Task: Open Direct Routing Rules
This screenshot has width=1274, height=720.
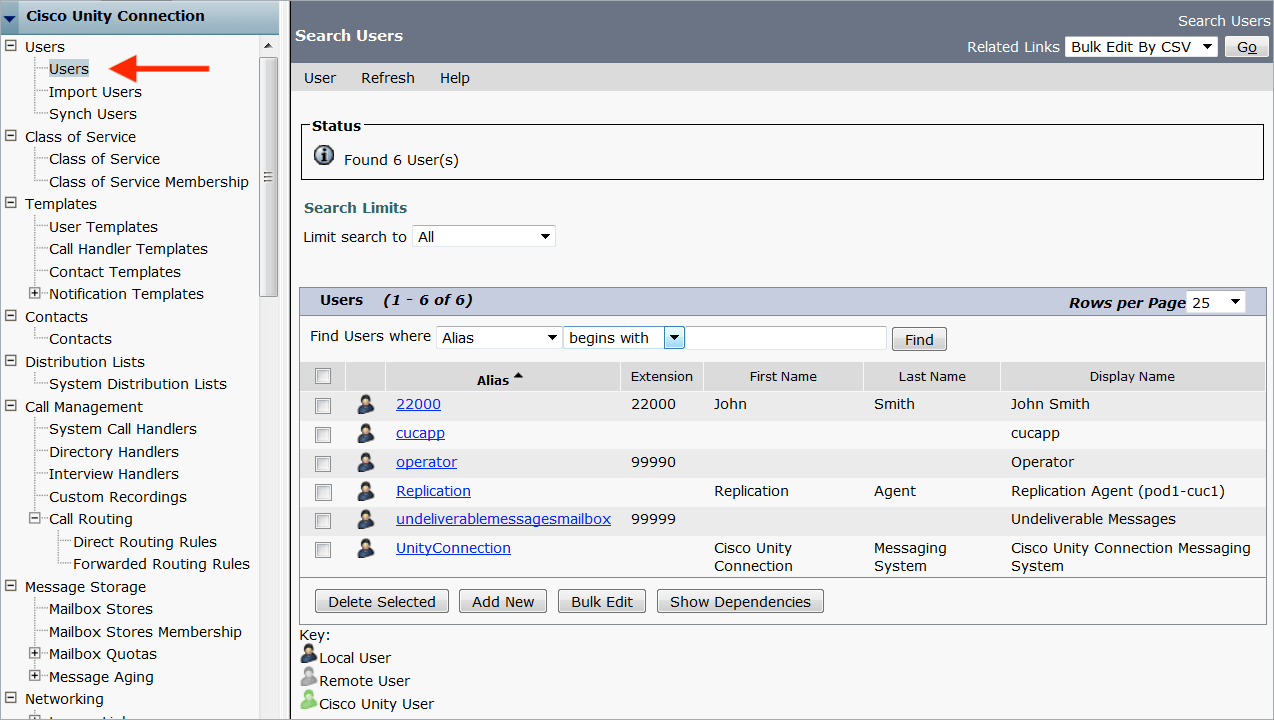Action: [x=145, y=542]
